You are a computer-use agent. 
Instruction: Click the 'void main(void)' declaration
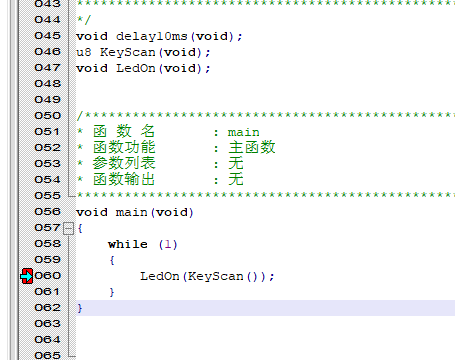[135, 212]
